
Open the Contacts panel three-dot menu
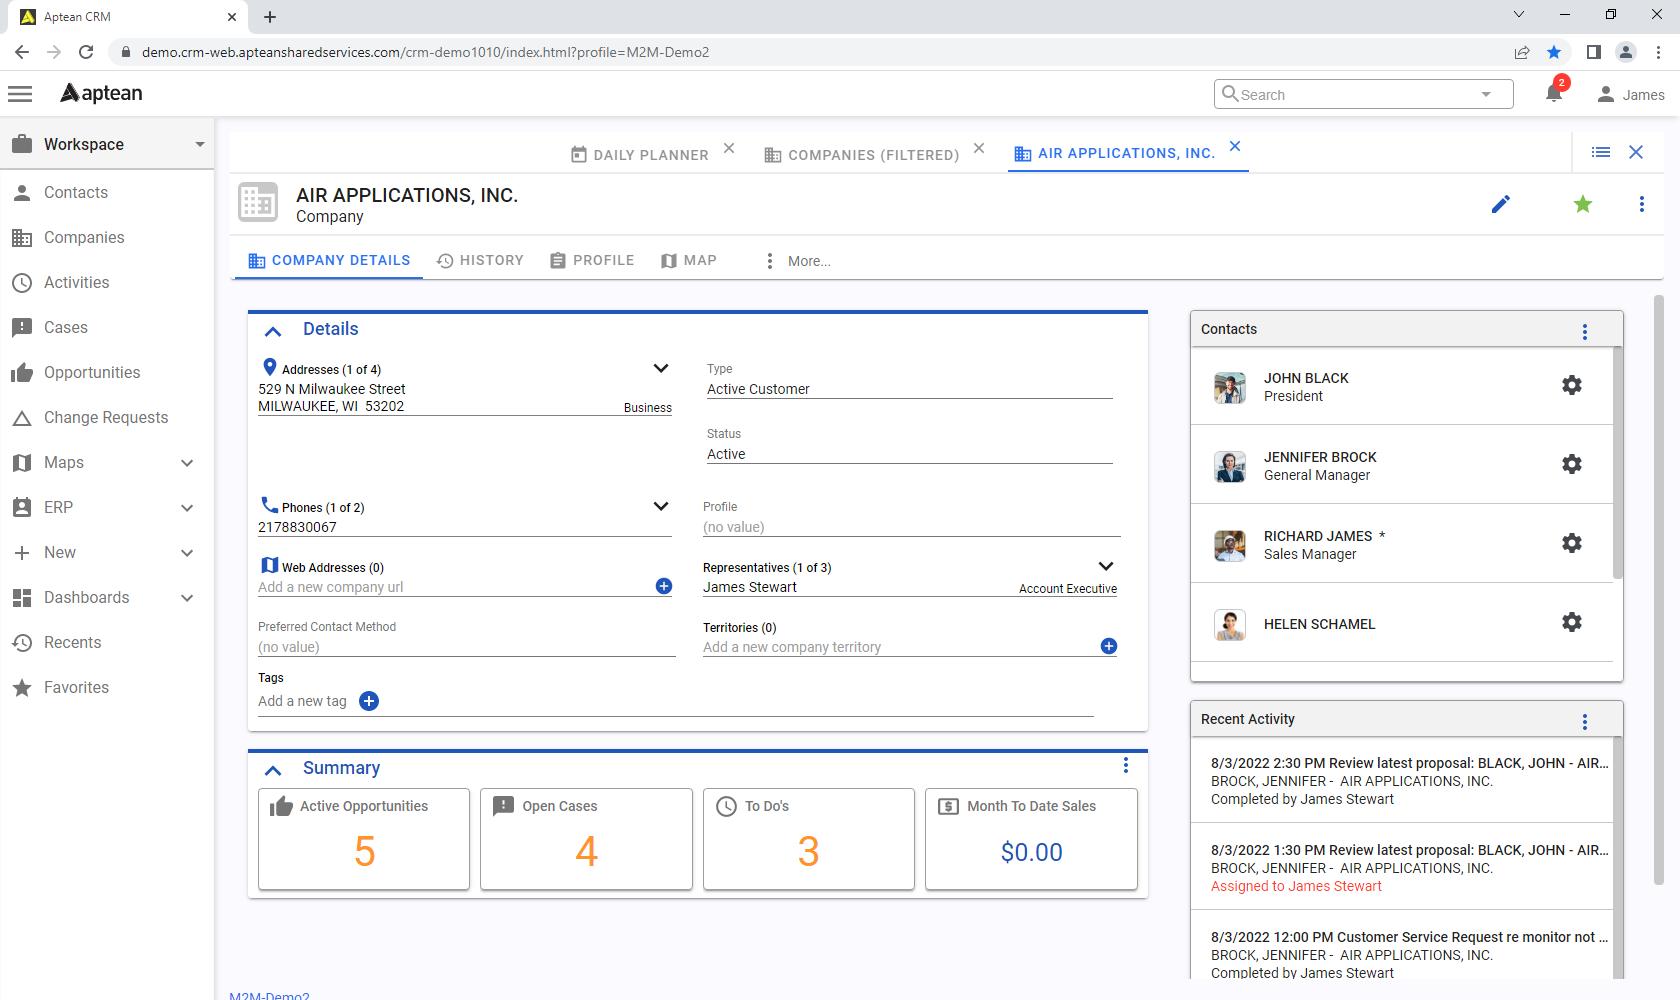click(1584, 331)
